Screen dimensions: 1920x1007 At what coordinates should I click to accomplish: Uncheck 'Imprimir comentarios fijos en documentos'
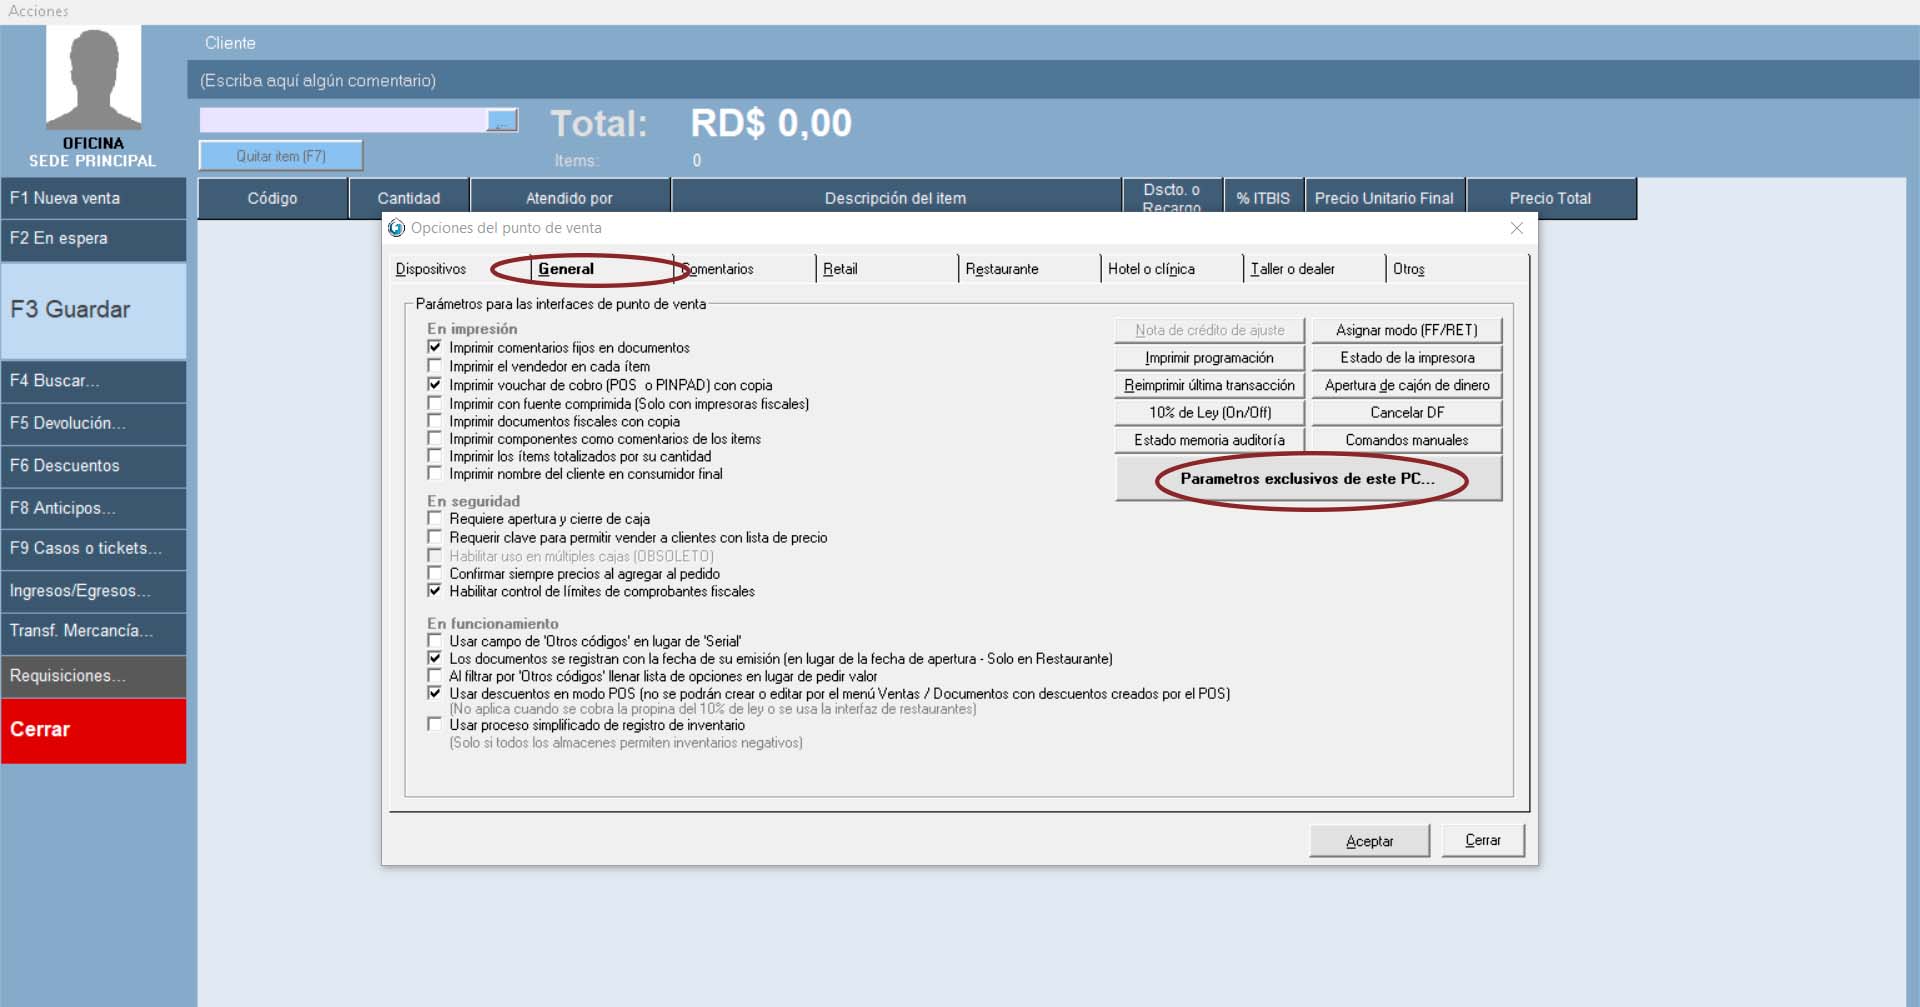point(435,347)
